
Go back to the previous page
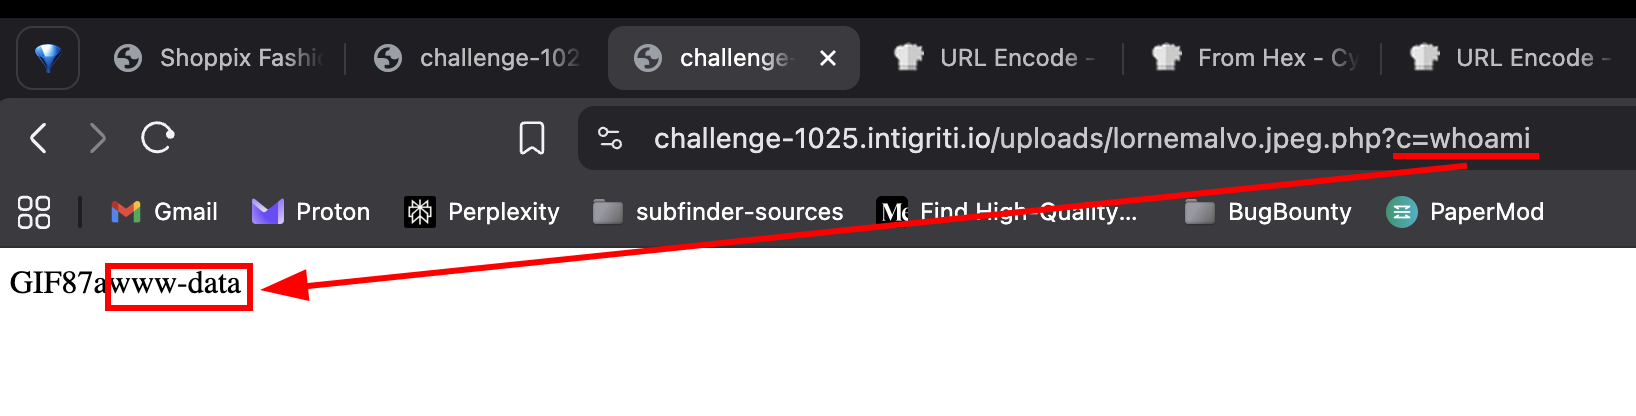click(x=39, y=137)
